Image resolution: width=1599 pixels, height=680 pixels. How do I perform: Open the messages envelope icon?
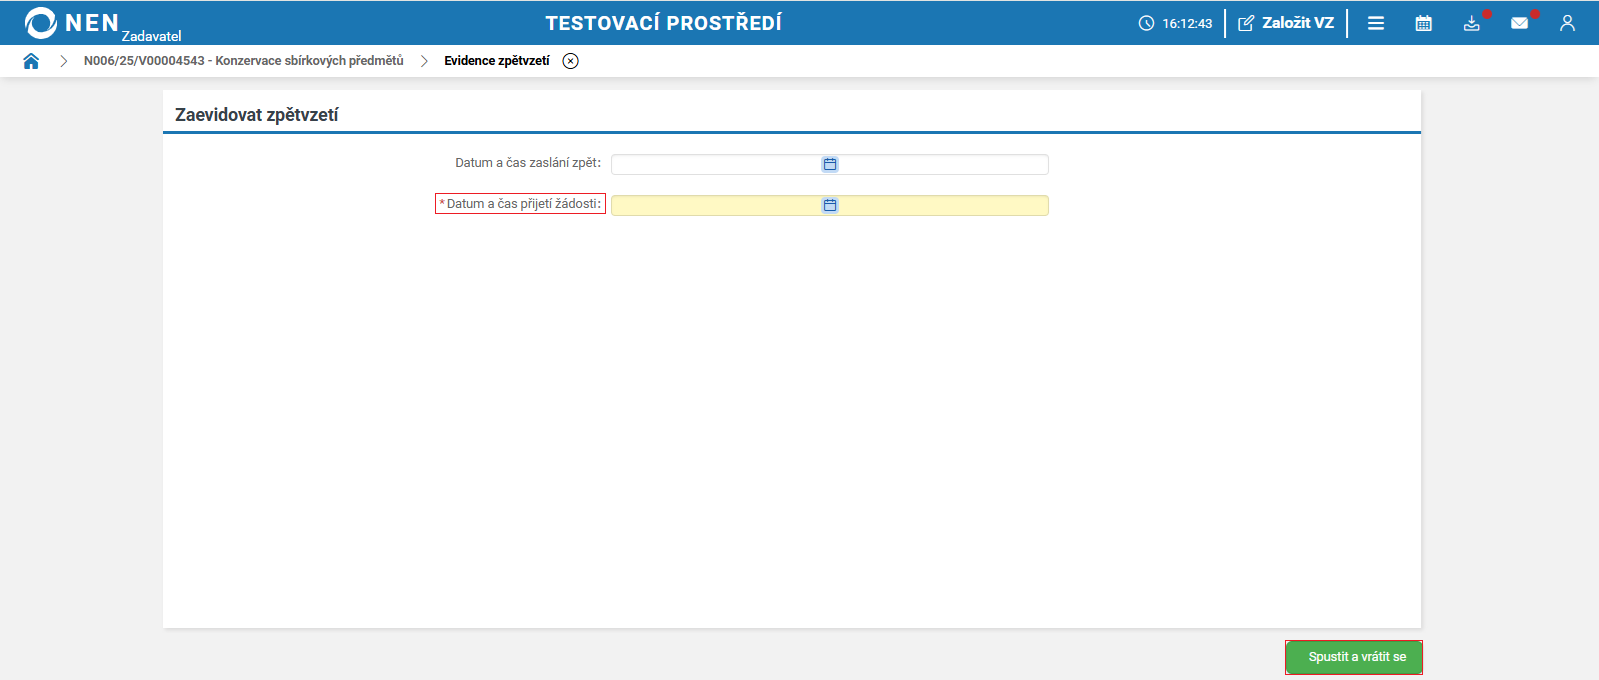pyautogui.click(x=1520, y=23)
